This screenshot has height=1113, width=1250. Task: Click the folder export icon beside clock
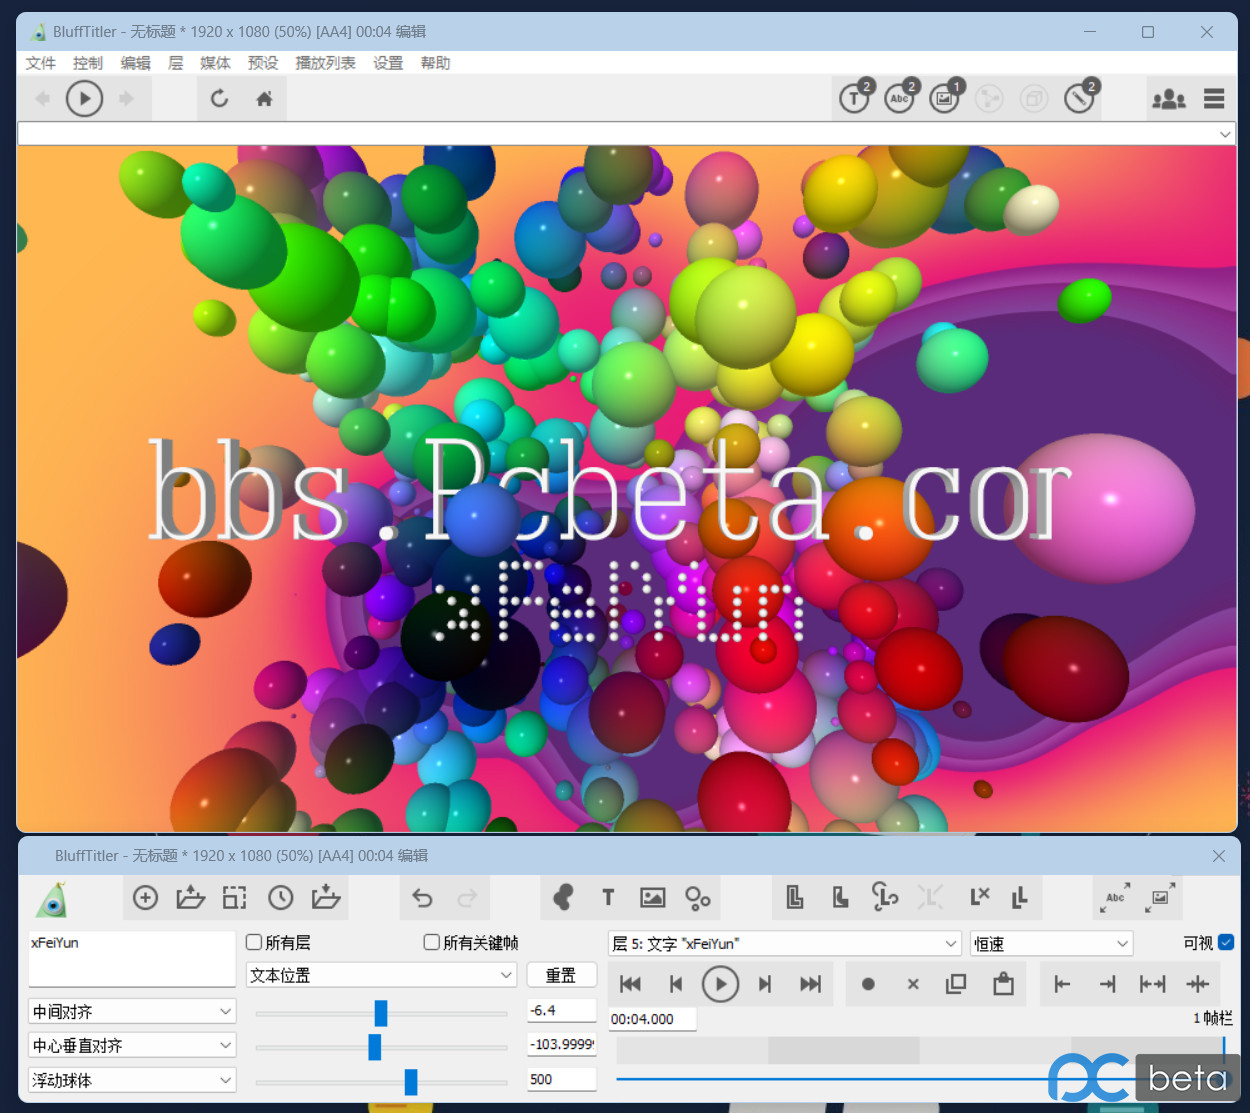point(326,898)
